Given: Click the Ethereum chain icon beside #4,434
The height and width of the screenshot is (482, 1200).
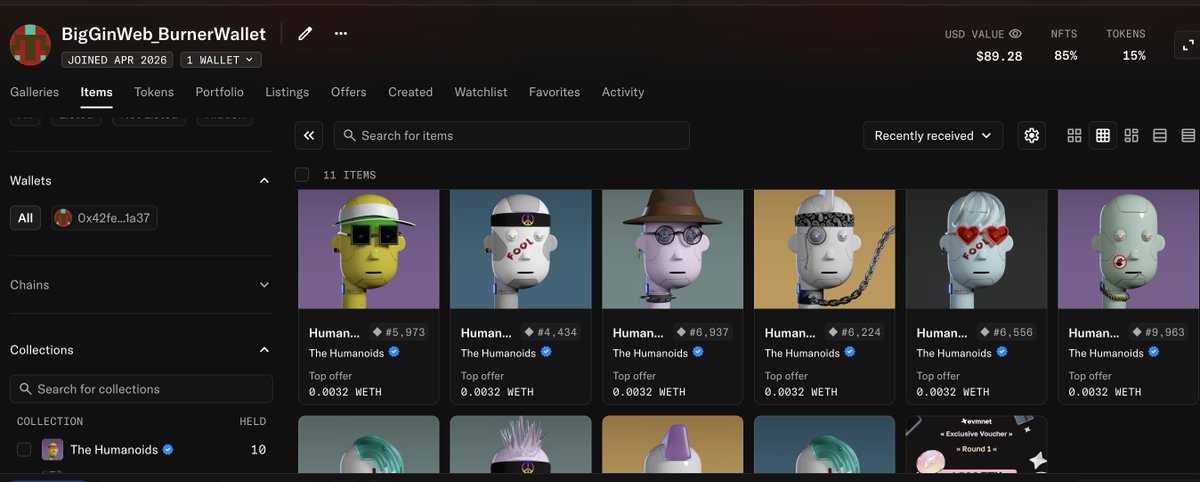Looking at the screenshot, I should [x=529, y=332].
